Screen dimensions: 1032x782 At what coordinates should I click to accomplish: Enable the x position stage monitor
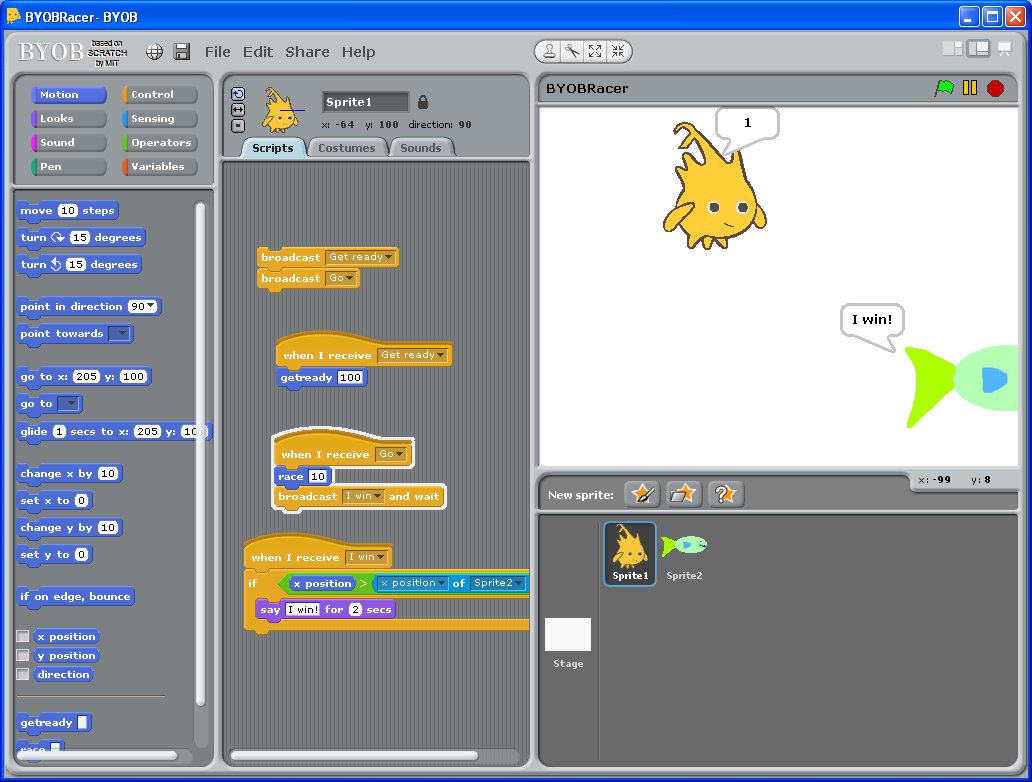click(23, 637)
